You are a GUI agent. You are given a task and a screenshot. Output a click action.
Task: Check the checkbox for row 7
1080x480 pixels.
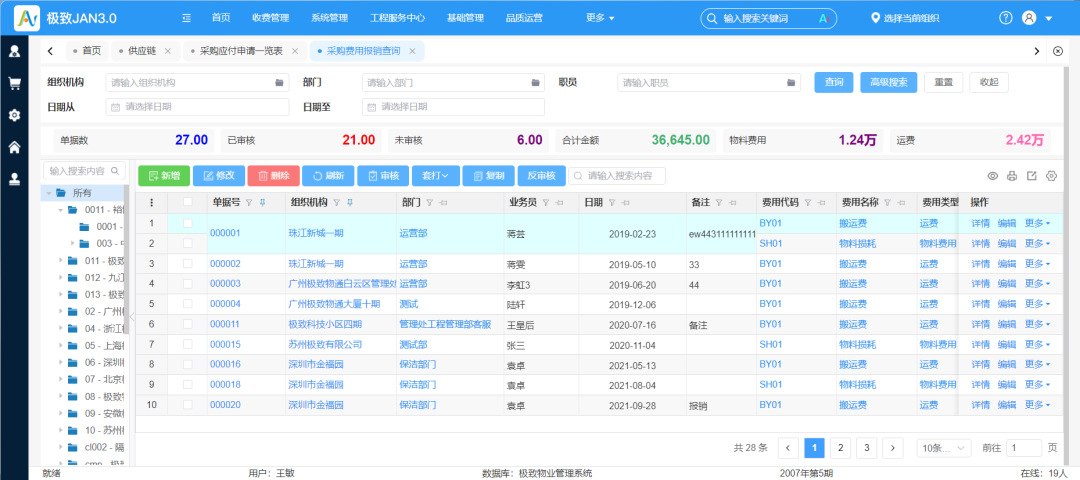pyautogui.click(x=187, y=344)
